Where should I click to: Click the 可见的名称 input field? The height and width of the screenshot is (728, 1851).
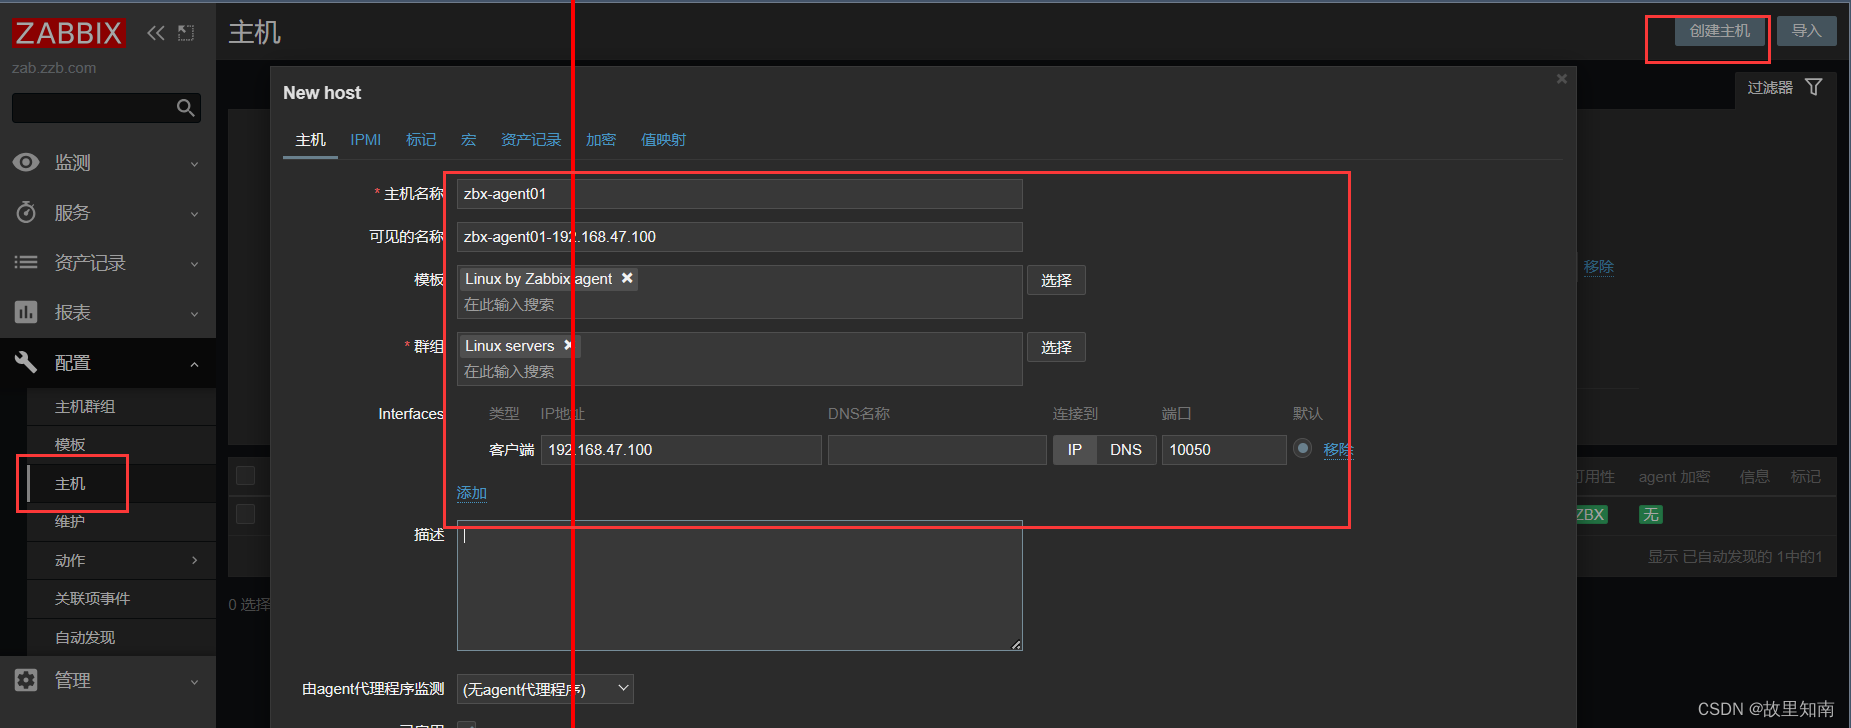(740, 237)
